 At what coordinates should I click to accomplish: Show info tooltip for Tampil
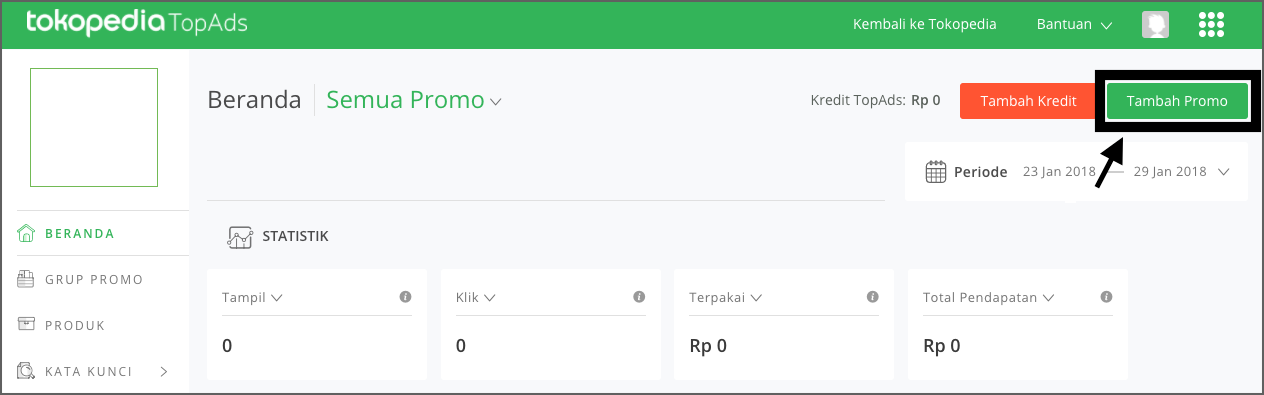coord(405,297)
